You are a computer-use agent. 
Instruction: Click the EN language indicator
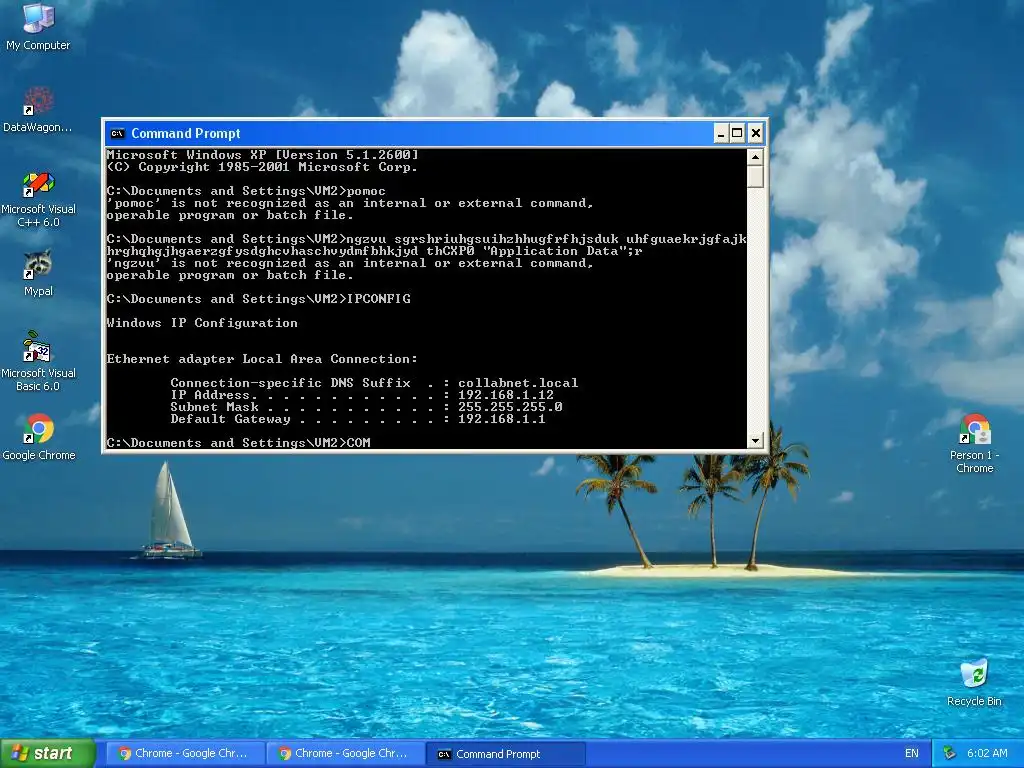[912, 753]
